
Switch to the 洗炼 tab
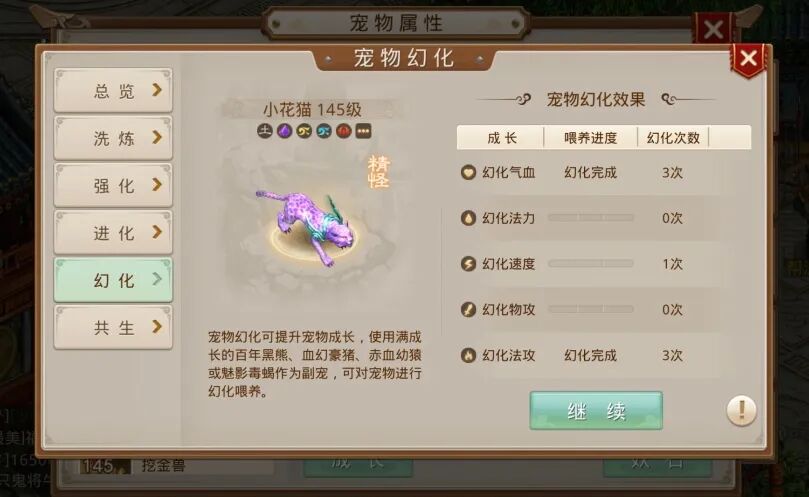click(x=113, y=138)
